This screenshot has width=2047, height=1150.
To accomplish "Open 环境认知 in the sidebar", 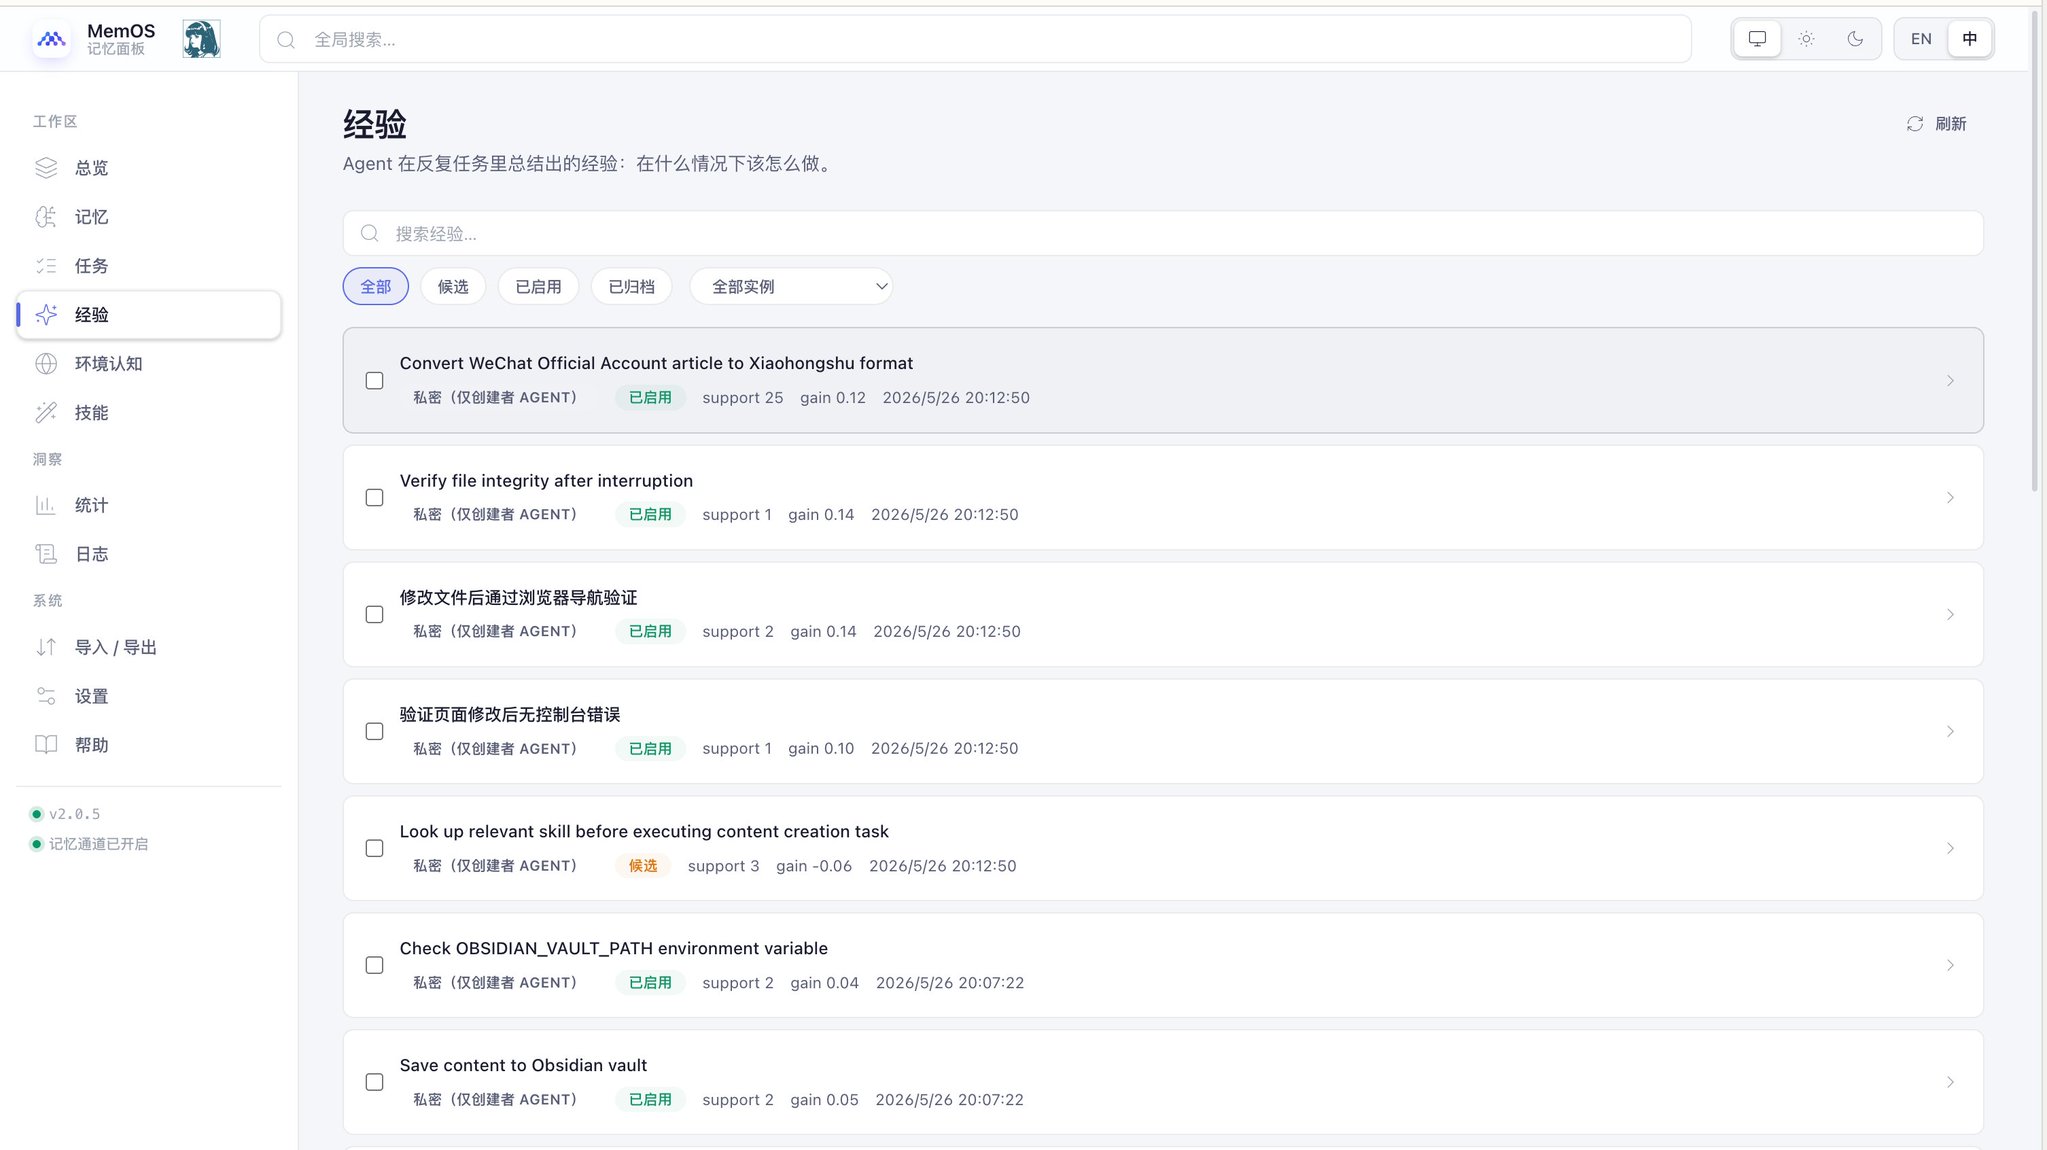I will pos(149,364).
